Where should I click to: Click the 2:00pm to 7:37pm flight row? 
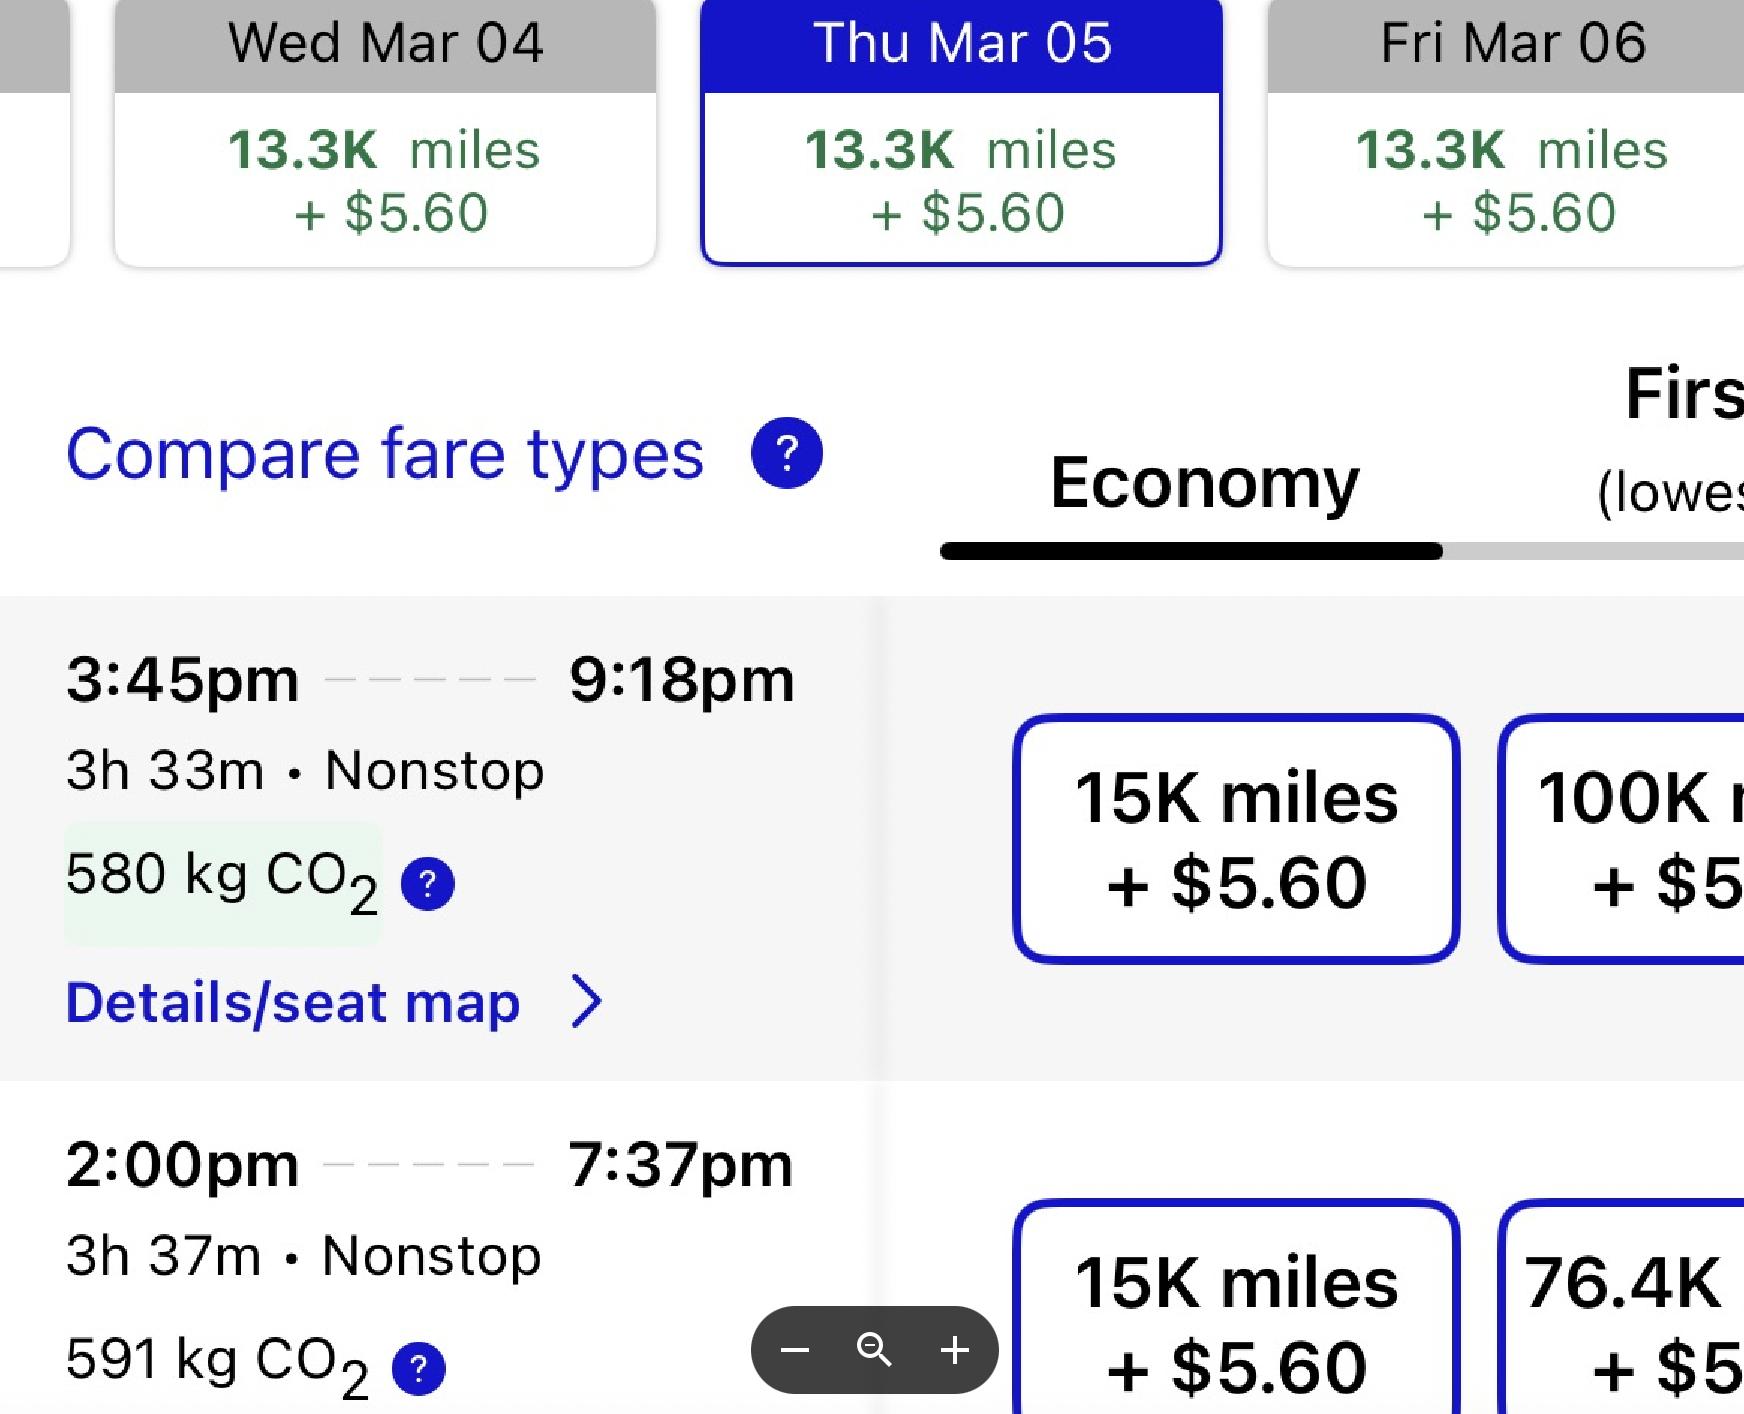click(430, 1210)
